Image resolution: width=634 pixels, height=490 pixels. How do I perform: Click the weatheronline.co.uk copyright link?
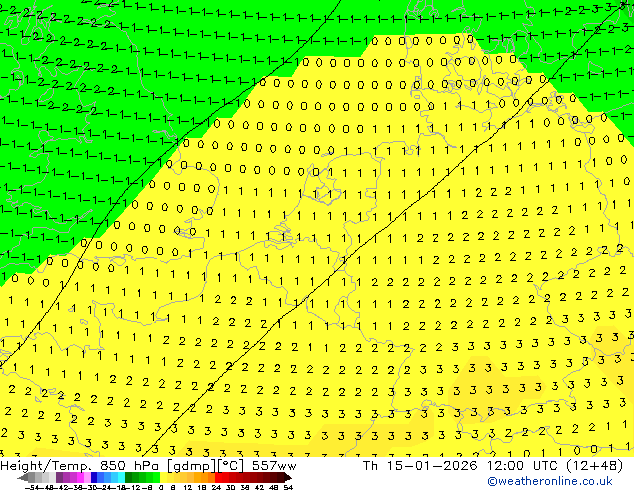550,481
